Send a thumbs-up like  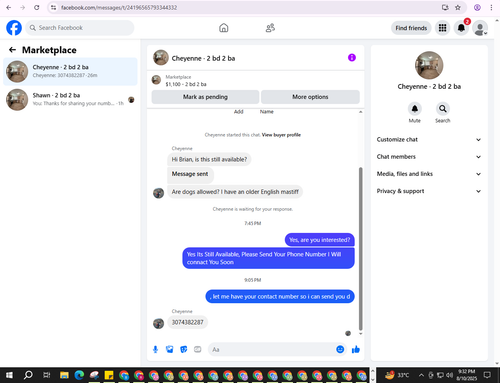click(x=356, y=349)
